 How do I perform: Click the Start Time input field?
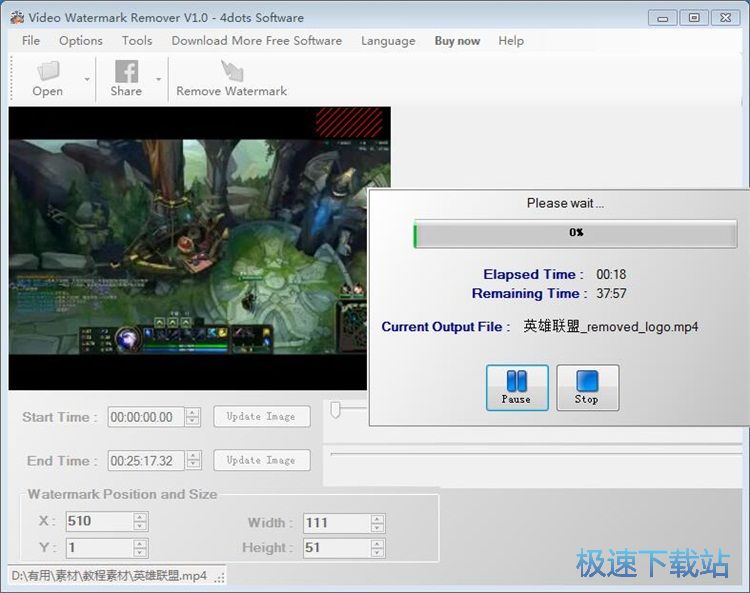[x=146, y=417]
